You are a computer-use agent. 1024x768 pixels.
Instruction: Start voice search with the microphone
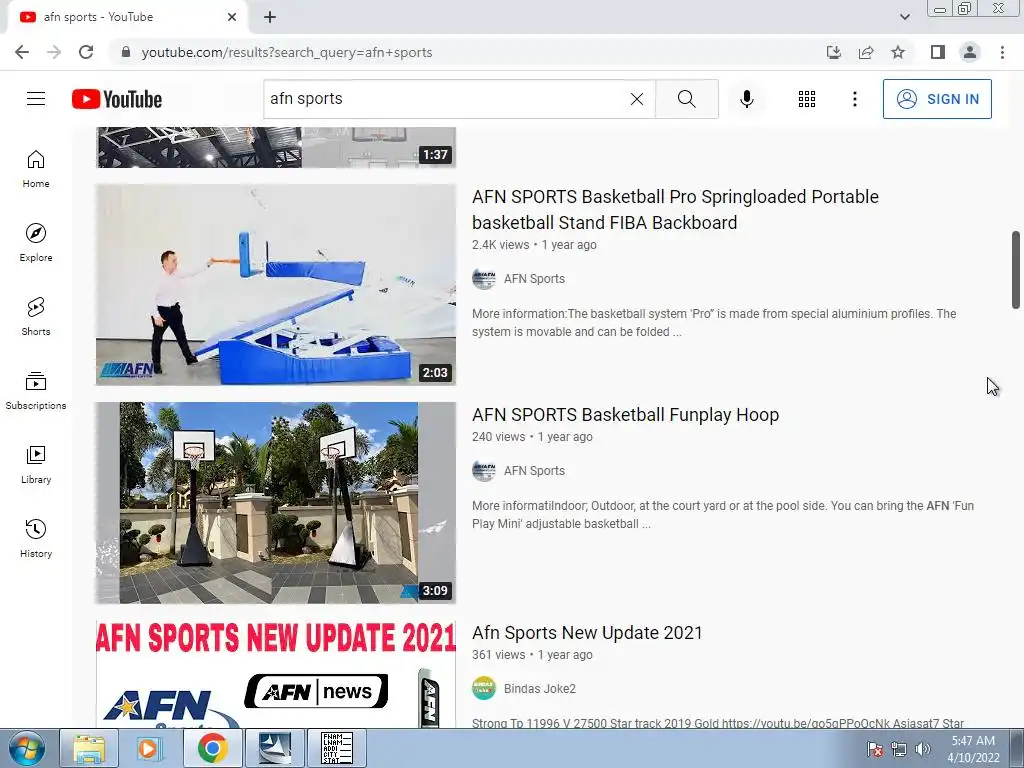(747, 99)
